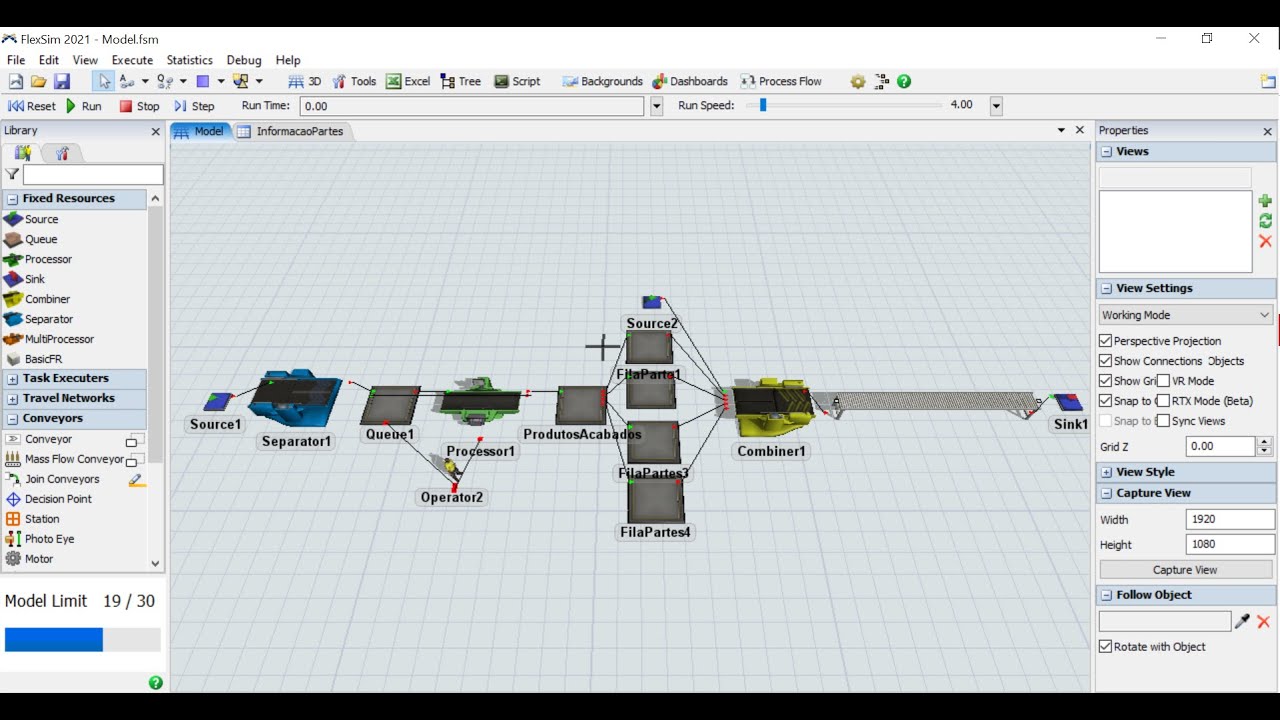
Task: Add a view with the green plus
Action: (1265, 201)
